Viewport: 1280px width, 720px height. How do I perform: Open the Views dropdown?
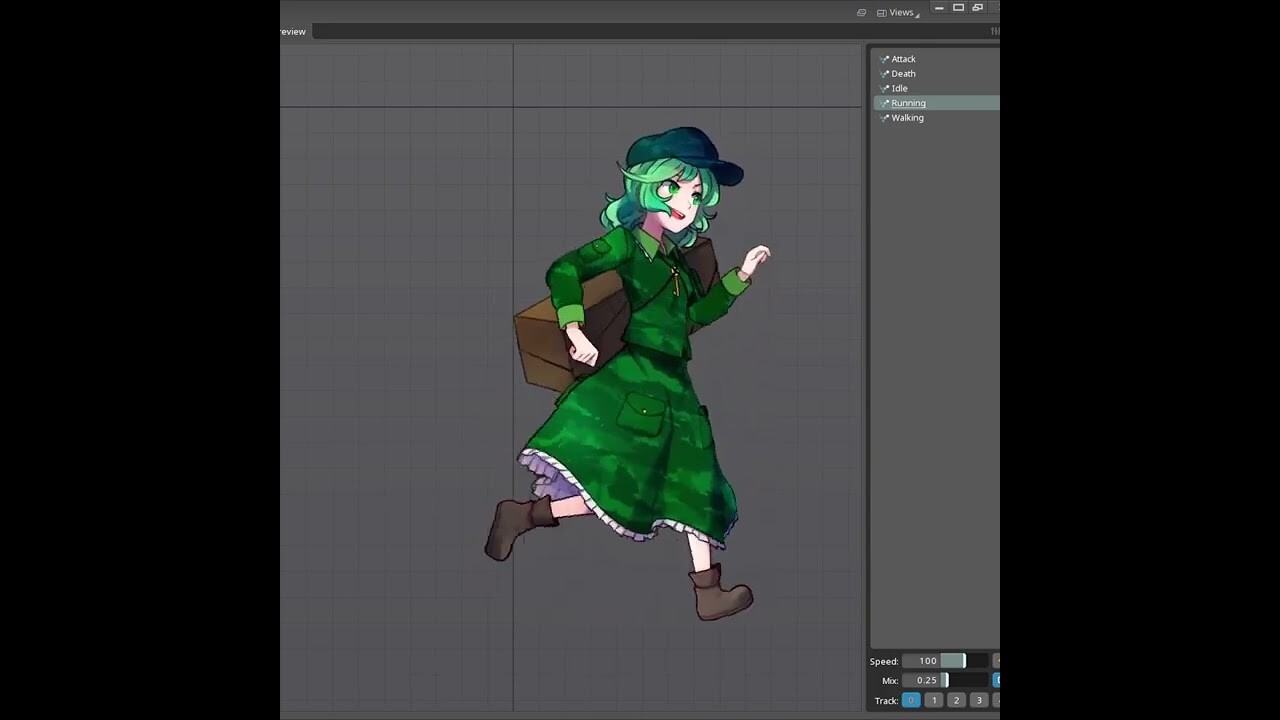900,12
